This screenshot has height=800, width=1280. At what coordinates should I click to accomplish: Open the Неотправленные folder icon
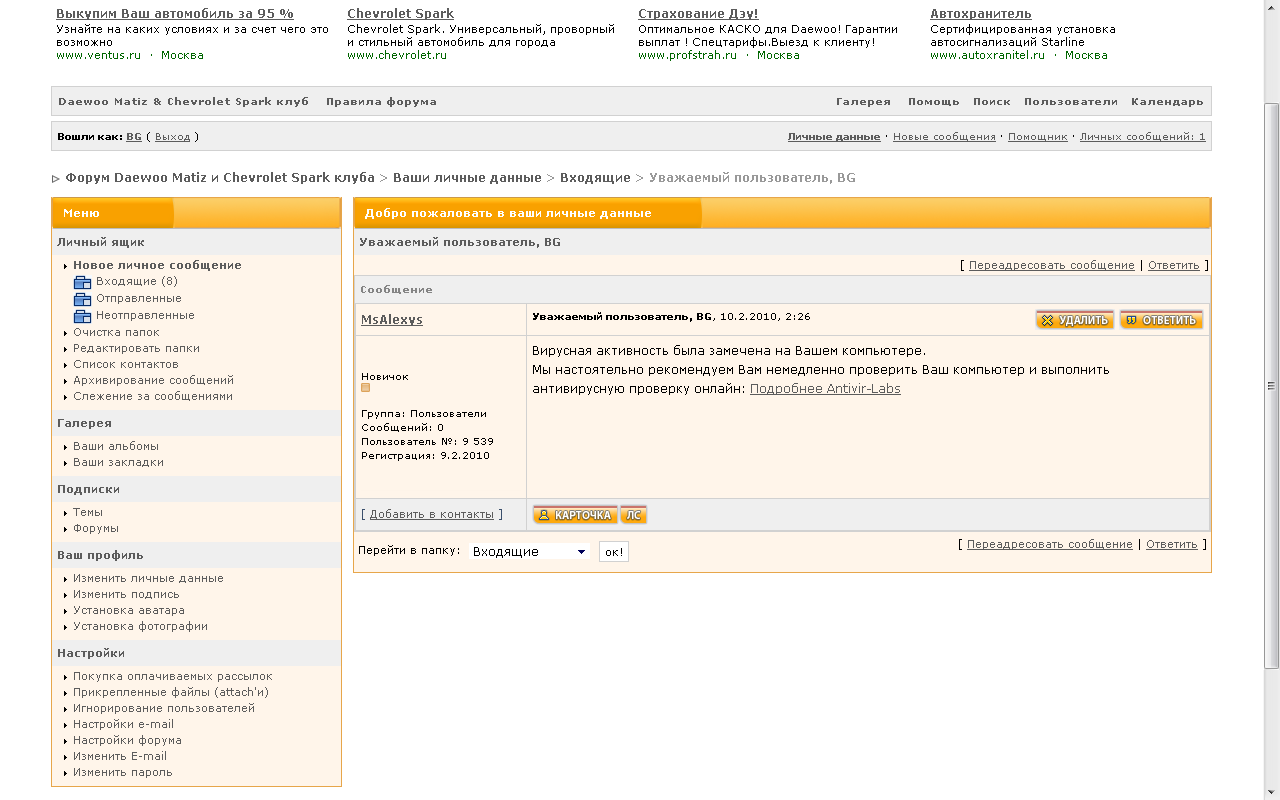coord(82,316)
